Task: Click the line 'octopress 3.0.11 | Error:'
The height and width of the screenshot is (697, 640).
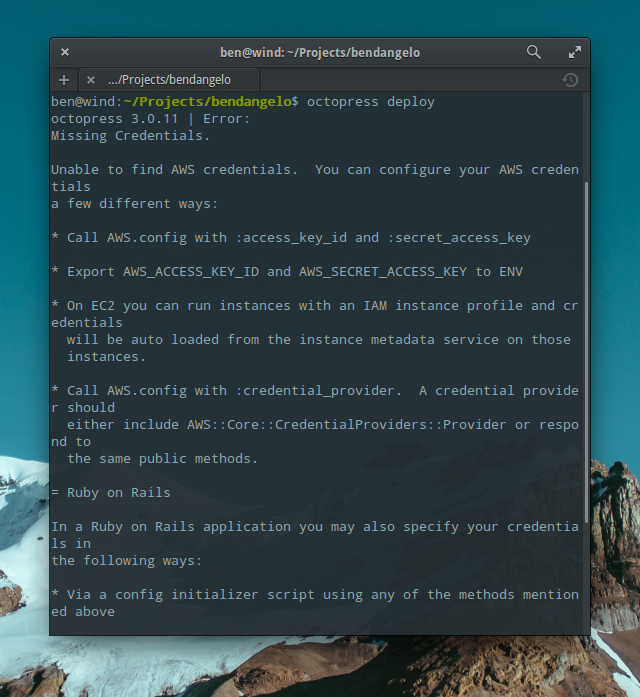Action: pyautogui.click(x=151, y=119)
